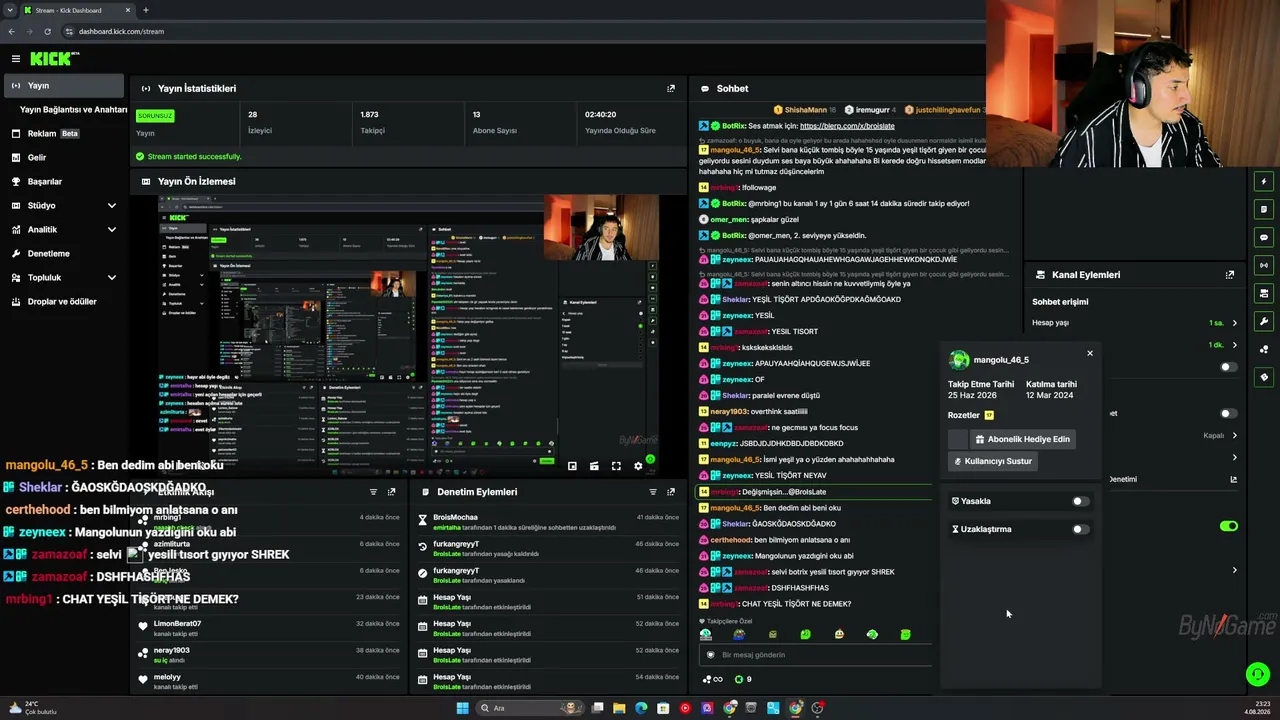The height and width of the screenshot is (720, 1280).
Task: Click Kullanıcıyı Sustur button
Action: (x=993, y=461)
